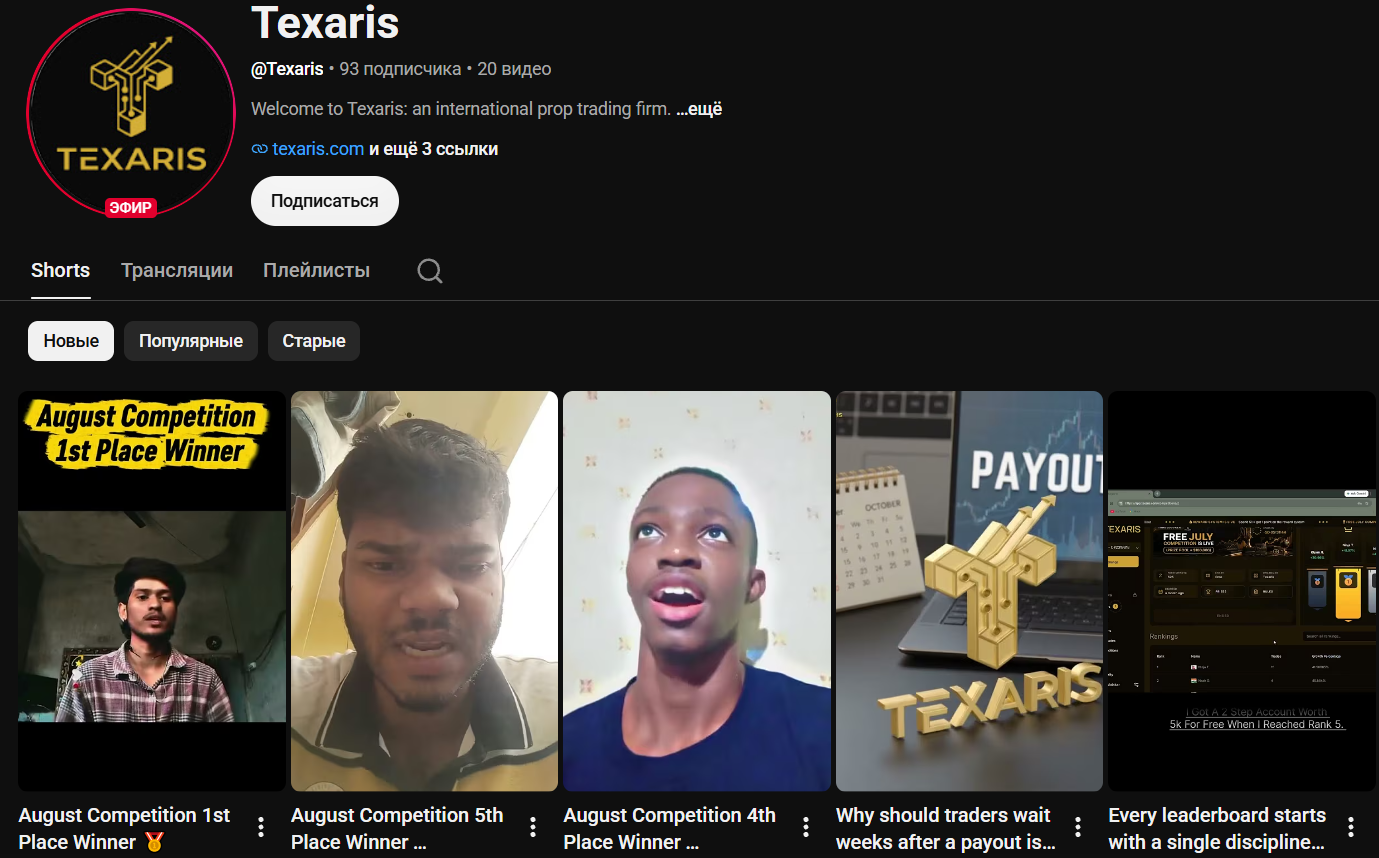Show the other links via 'и ещё 3 ссылки'
This screenshot has width=1379, height=858.
coord(433,149)
